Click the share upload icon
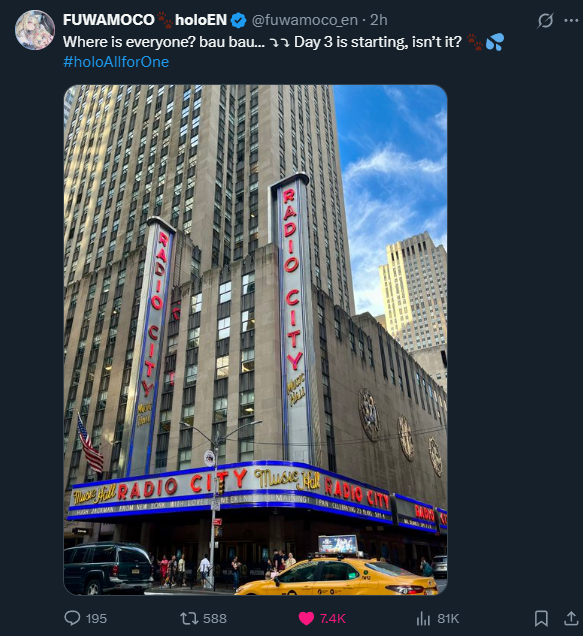This screenshot has height=636, width=583. [x=571, y=618]
